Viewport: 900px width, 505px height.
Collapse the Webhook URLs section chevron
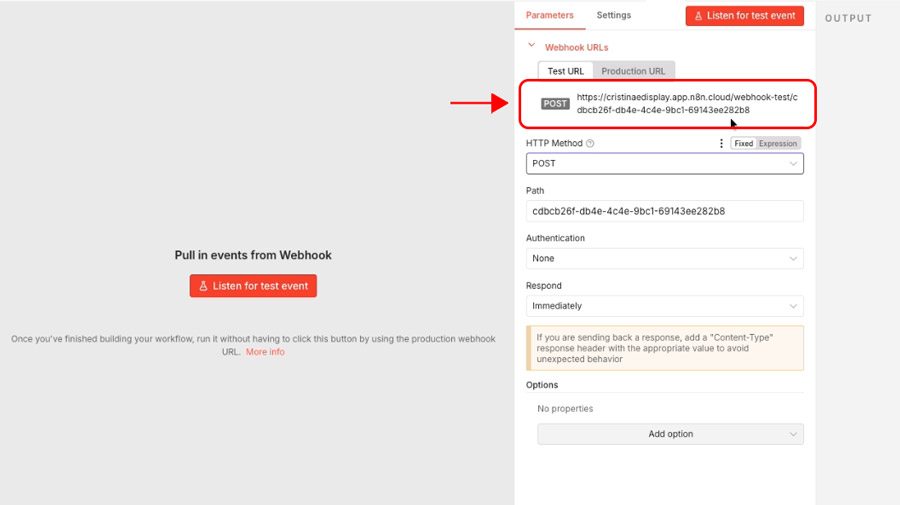click(532, 46)
